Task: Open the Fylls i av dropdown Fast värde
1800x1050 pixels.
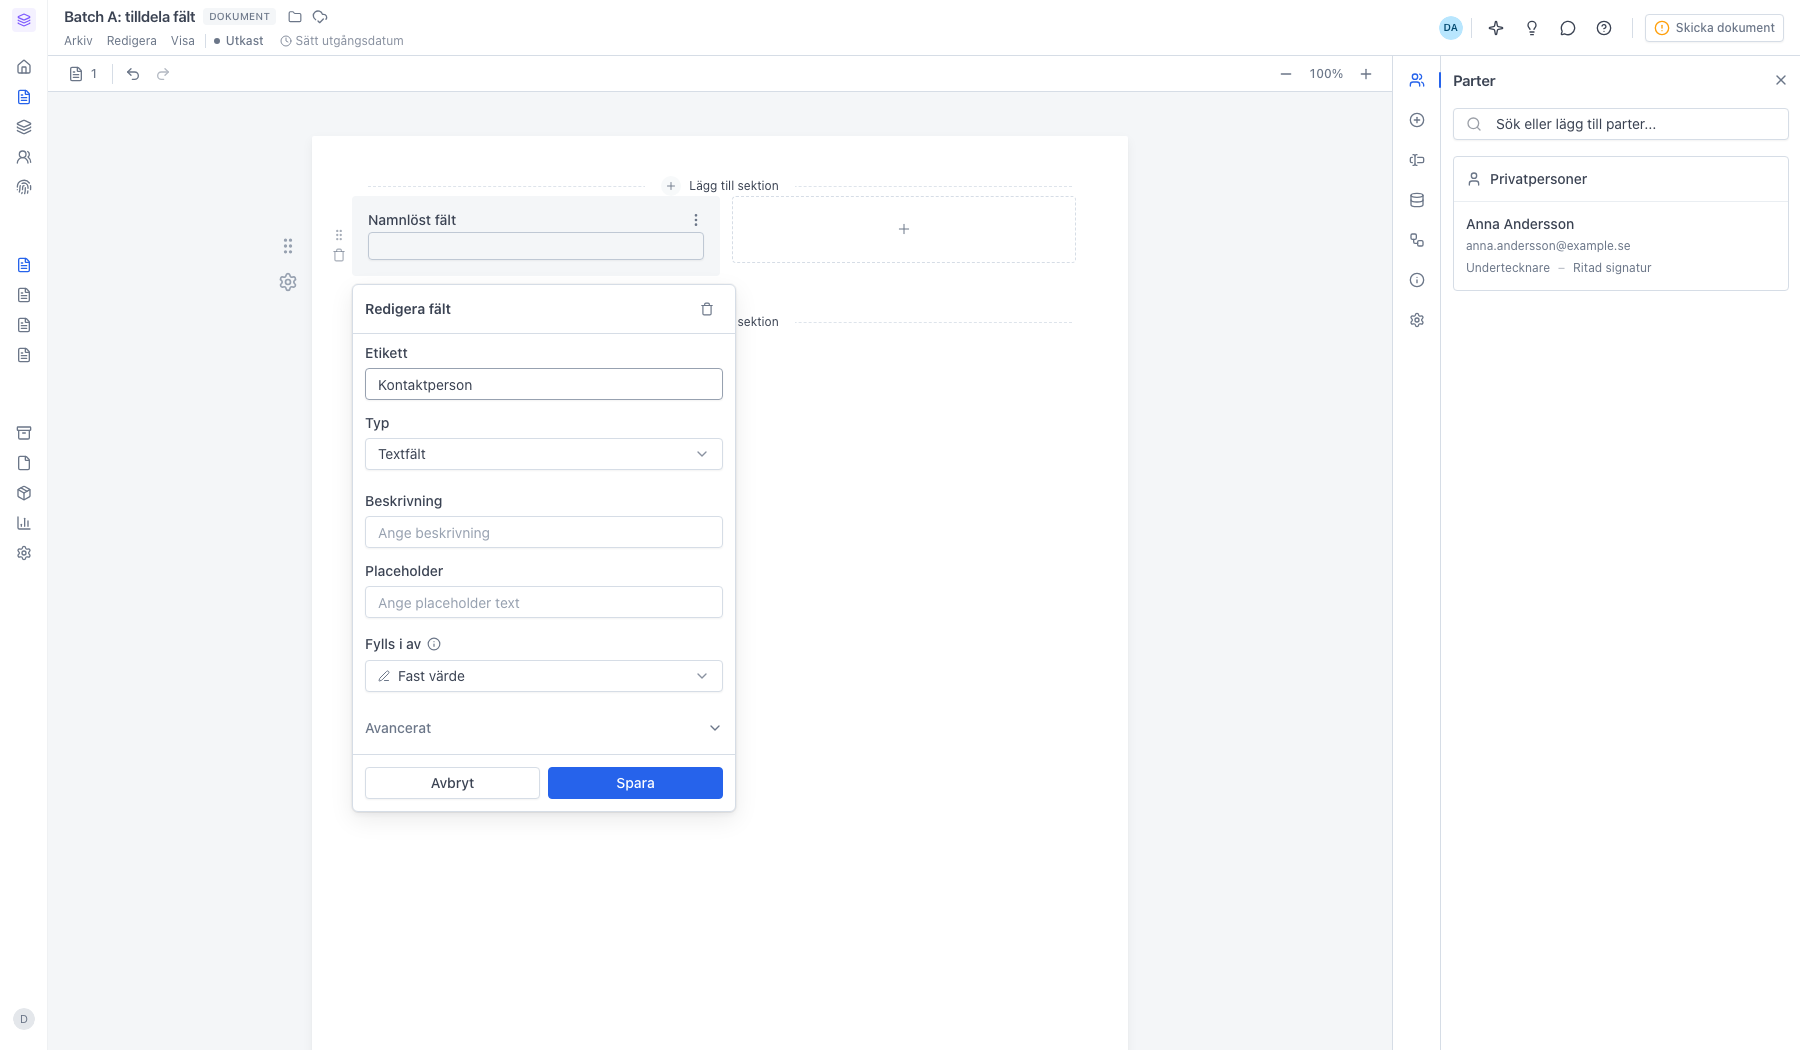Action: [544, 676]
